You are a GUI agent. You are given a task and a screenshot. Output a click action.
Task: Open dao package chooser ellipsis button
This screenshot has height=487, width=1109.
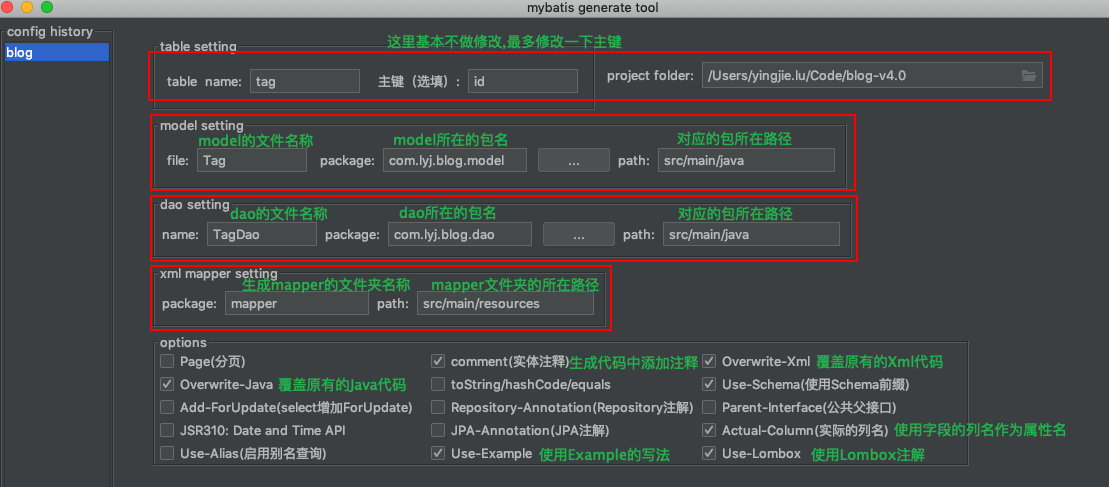click(x=579, y=235)
